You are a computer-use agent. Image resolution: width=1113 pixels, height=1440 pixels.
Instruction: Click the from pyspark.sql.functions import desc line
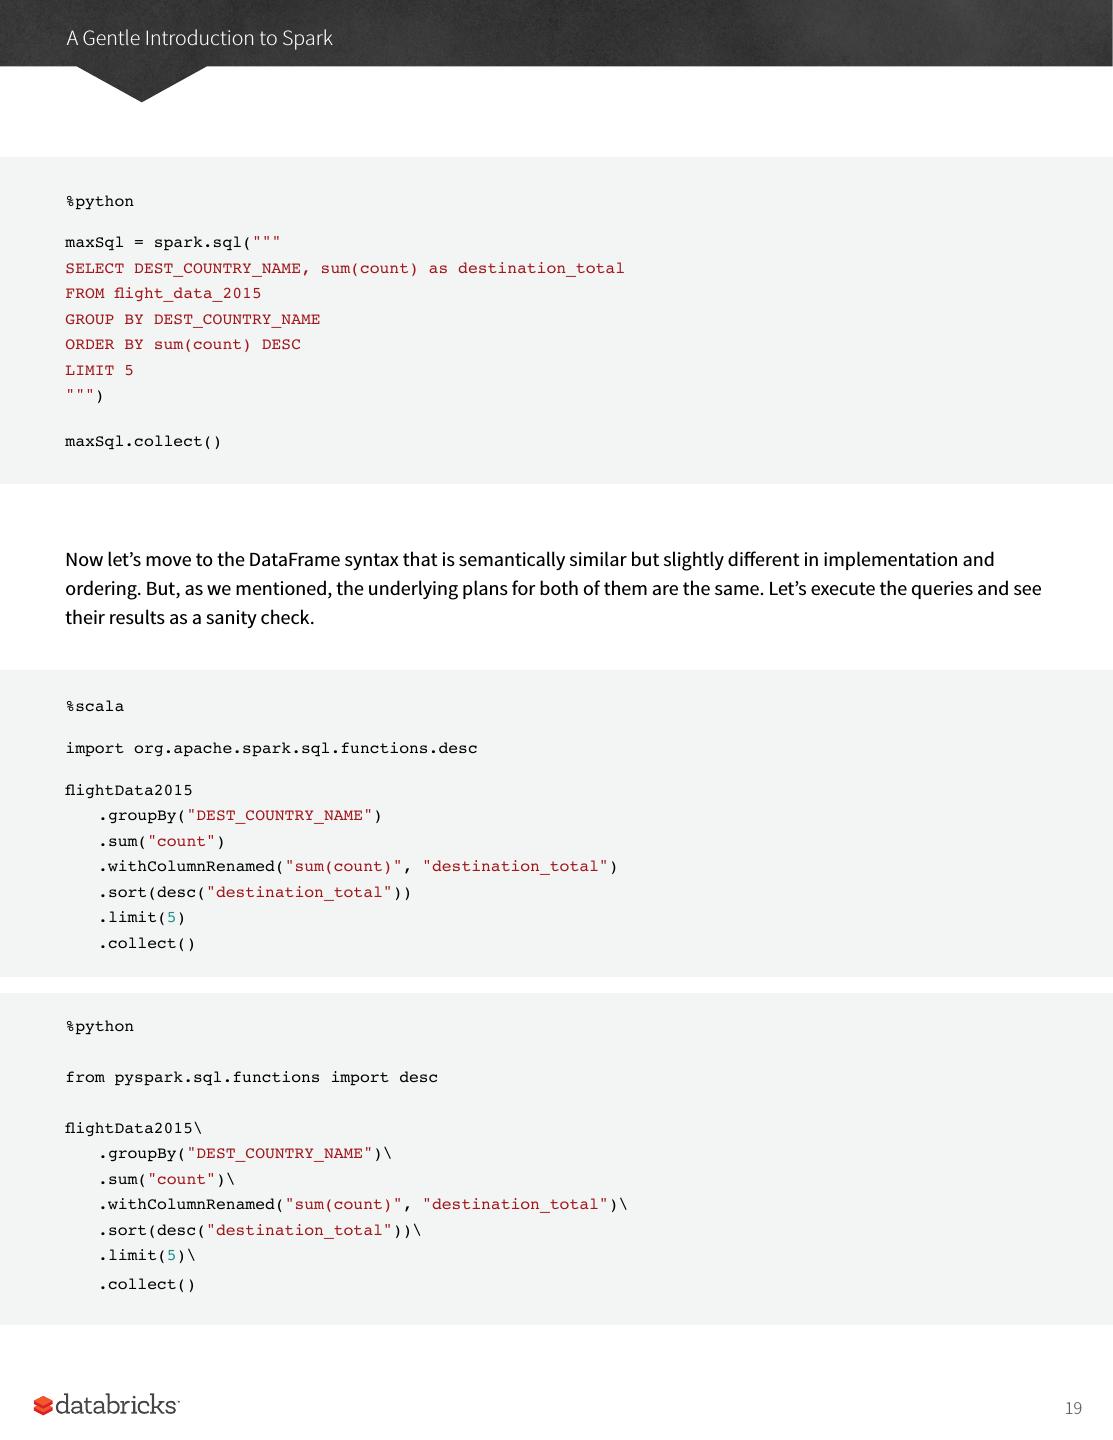[x=251, y=1078]
